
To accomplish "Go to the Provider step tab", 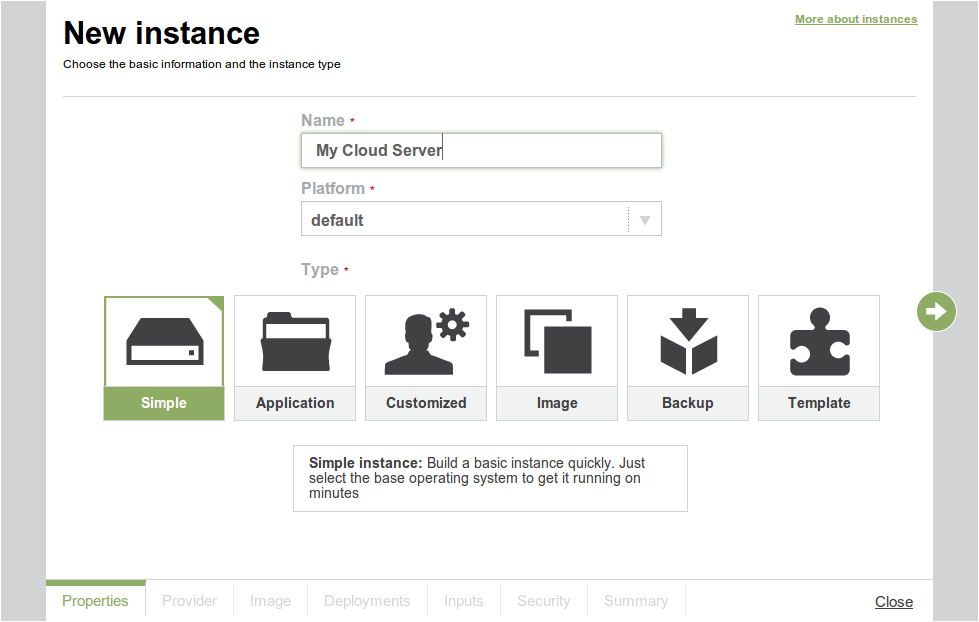I will [190, 601].
